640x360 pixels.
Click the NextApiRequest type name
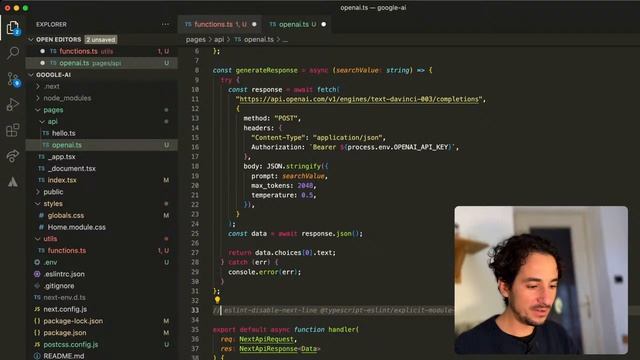pos(266,339)
